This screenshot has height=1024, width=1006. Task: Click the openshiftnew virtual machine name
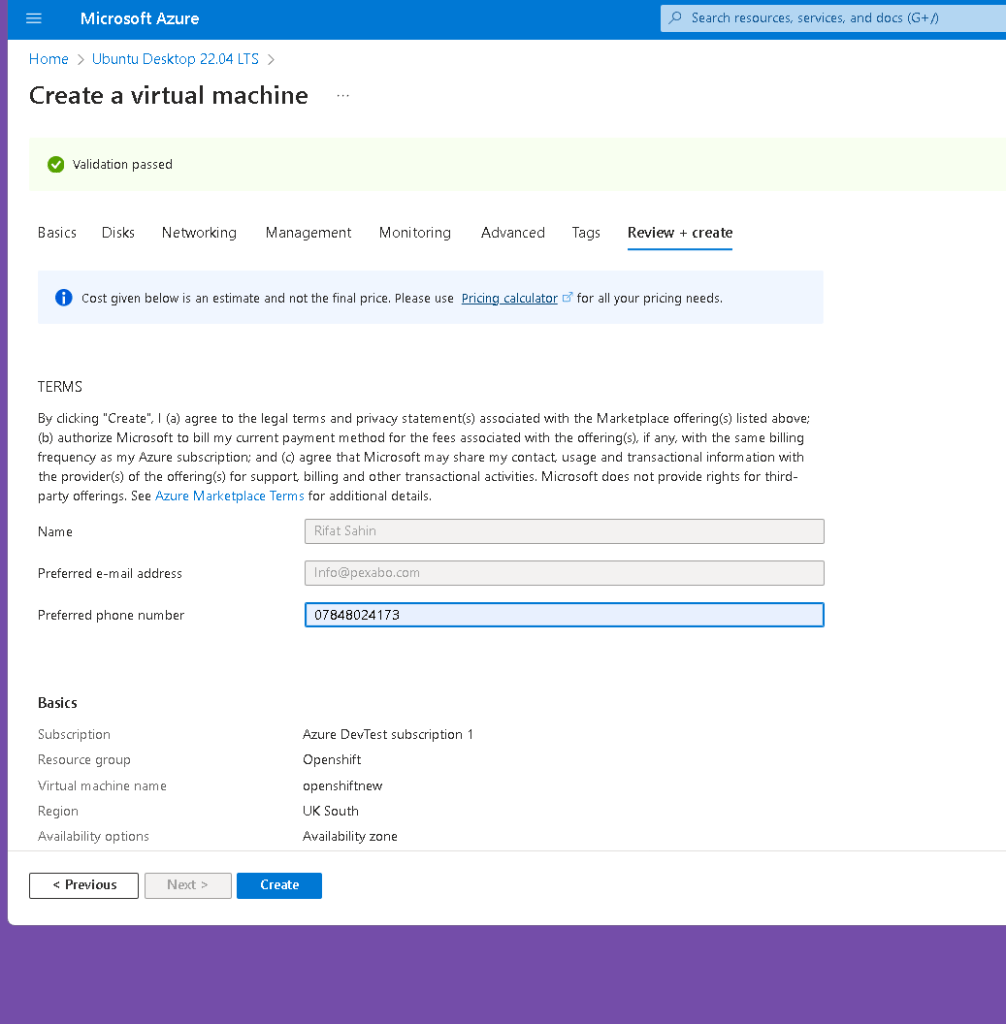(342, 786)
